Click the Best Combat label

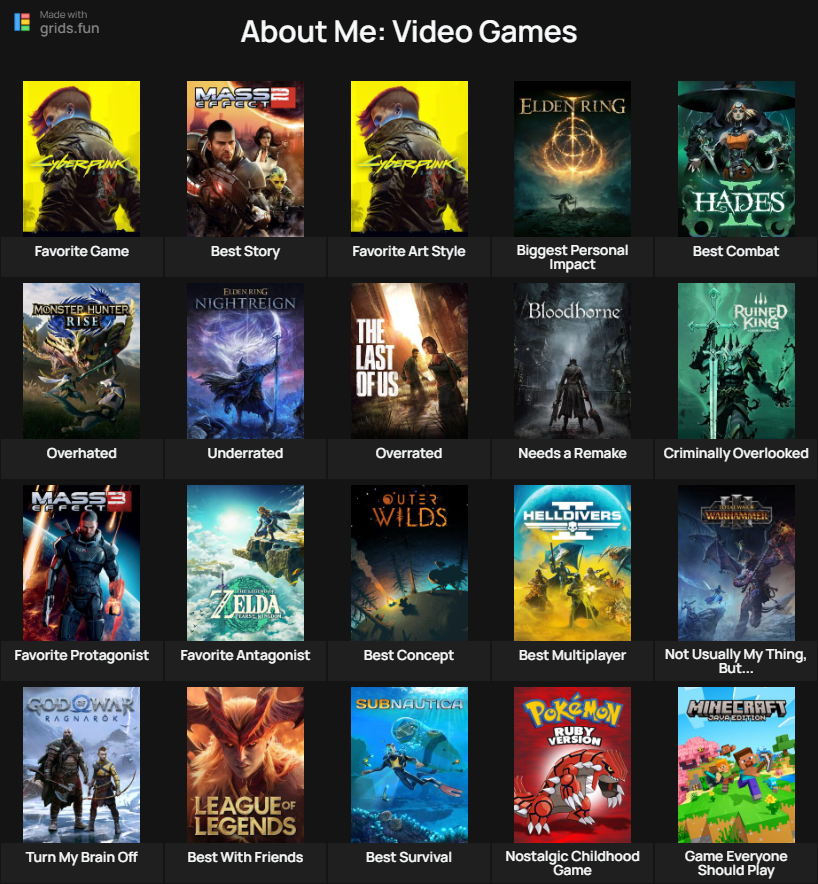pos(736,251)
